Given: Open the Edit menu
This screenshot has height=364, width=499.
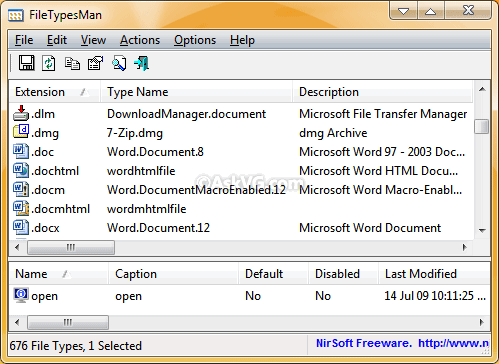Looking at the screenshot, I should [x=57, y=40].
